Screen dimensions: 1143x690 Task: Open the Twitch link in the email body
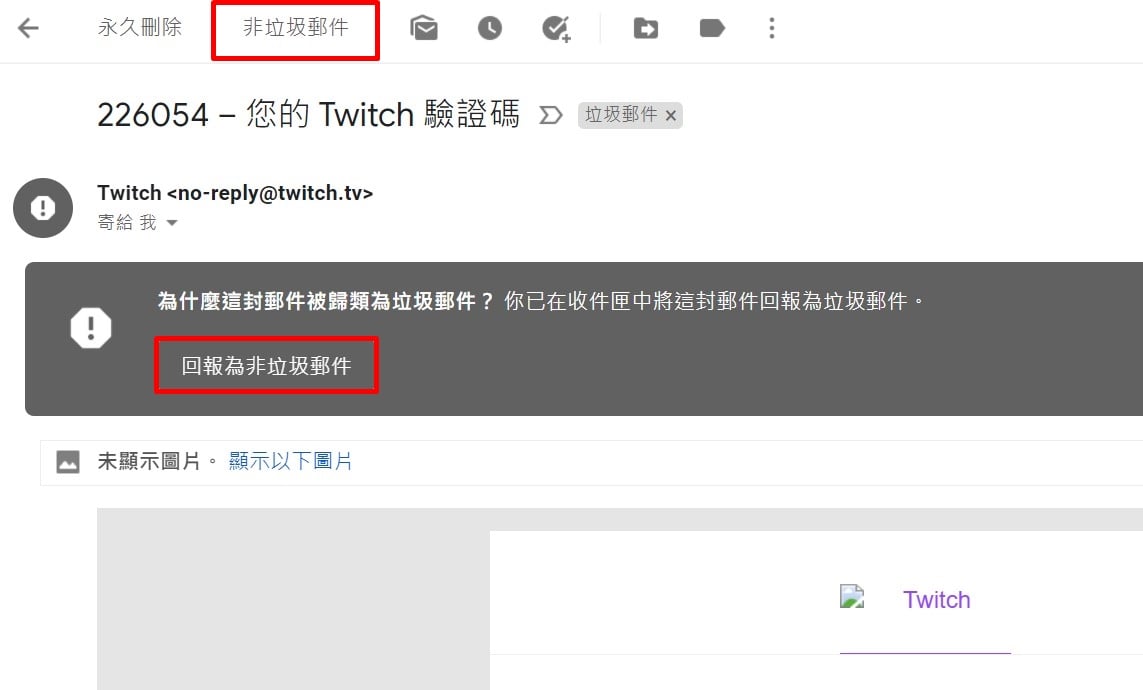pyautogui.click(x=937, y=600)
